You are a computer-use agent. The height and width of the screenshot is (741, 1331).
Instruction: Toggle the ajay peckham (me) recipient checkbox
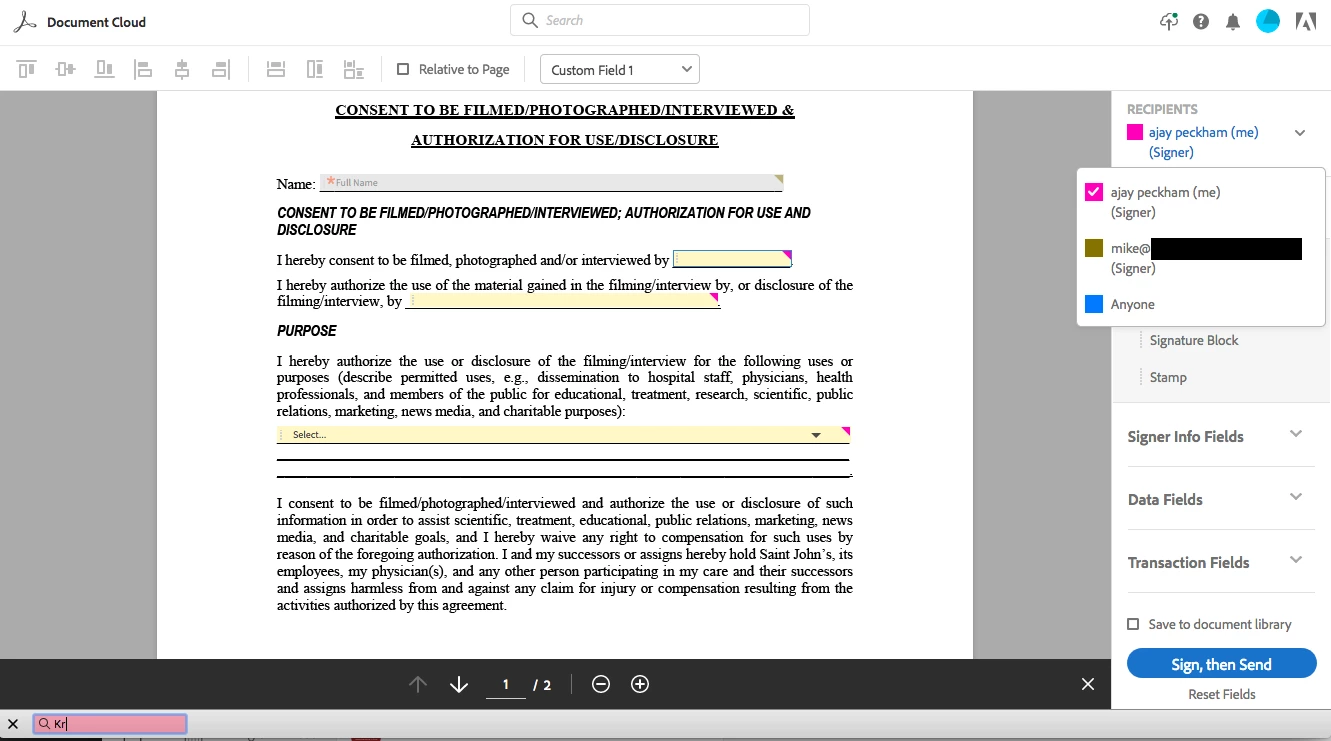click(x=1094, y=192)
